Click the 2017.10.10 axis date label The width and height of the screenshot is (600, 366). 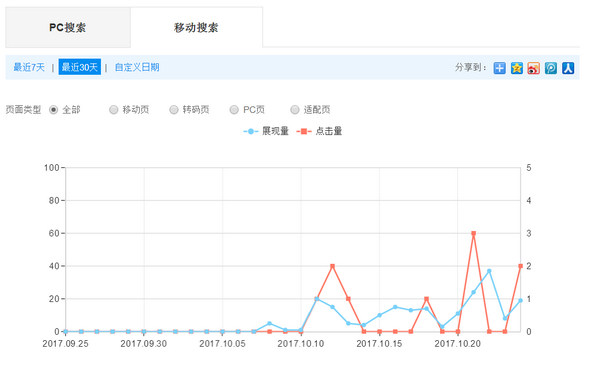(x=301, y=344)
